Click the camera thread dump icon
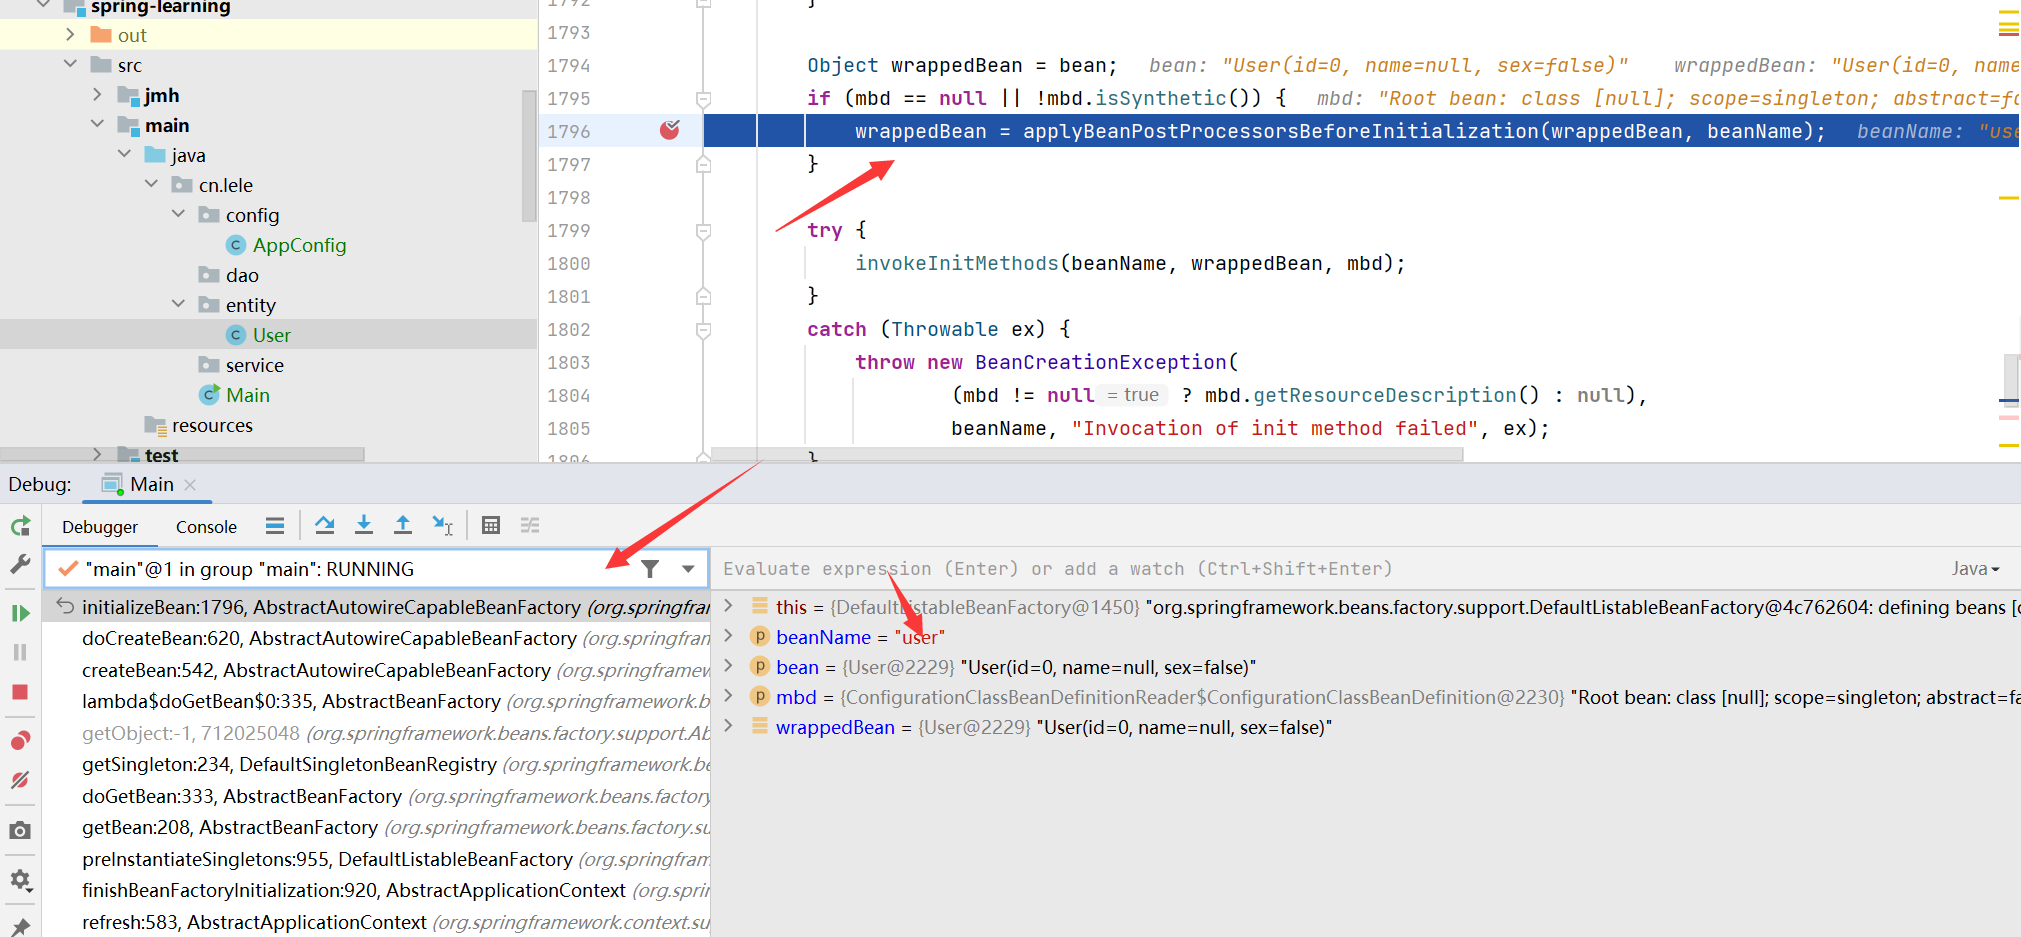 [20, 830]
